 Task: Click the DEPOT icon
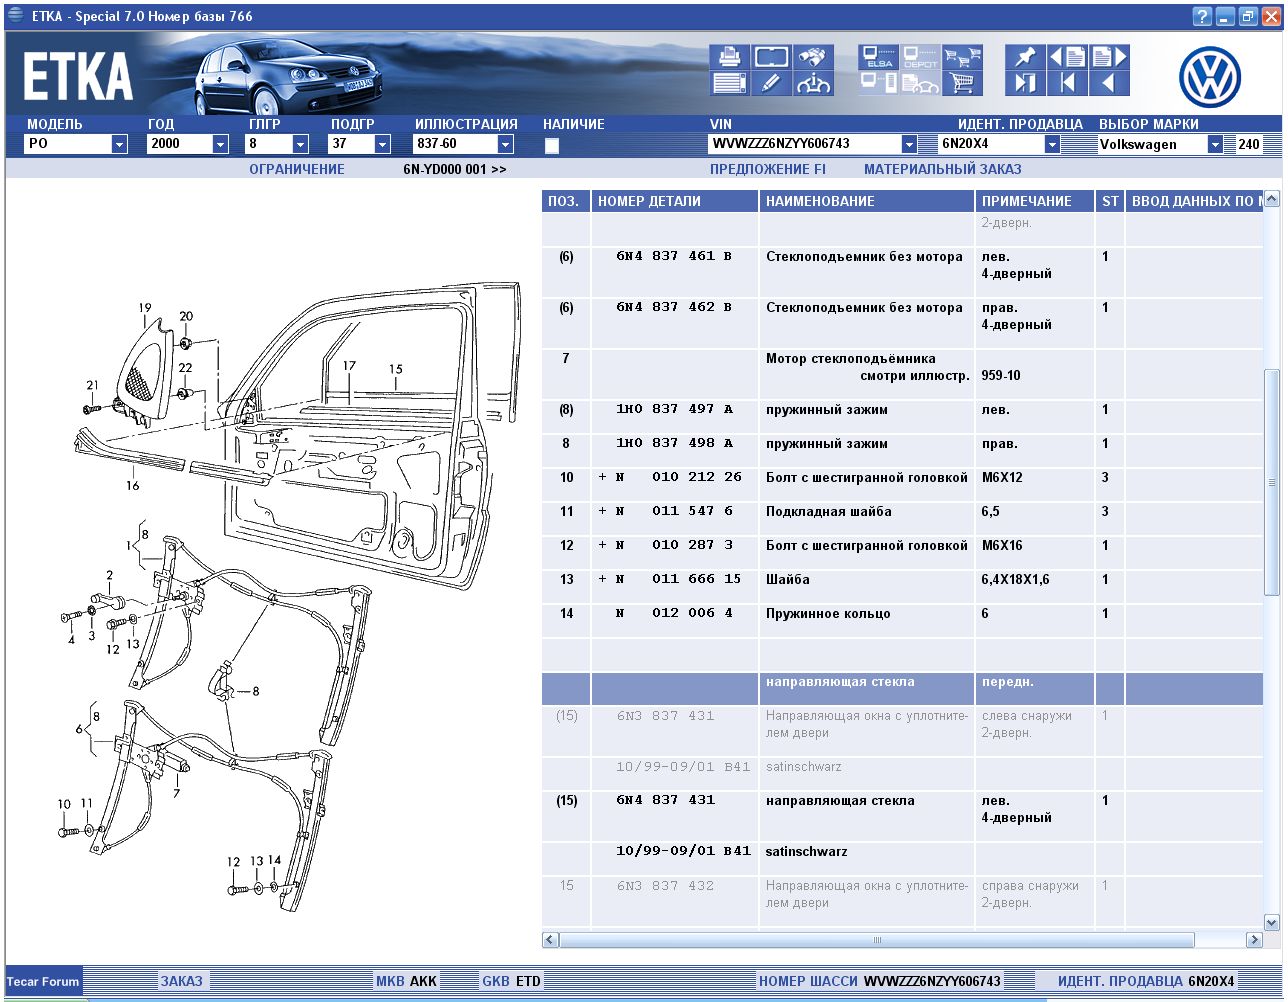click(921, 56)
